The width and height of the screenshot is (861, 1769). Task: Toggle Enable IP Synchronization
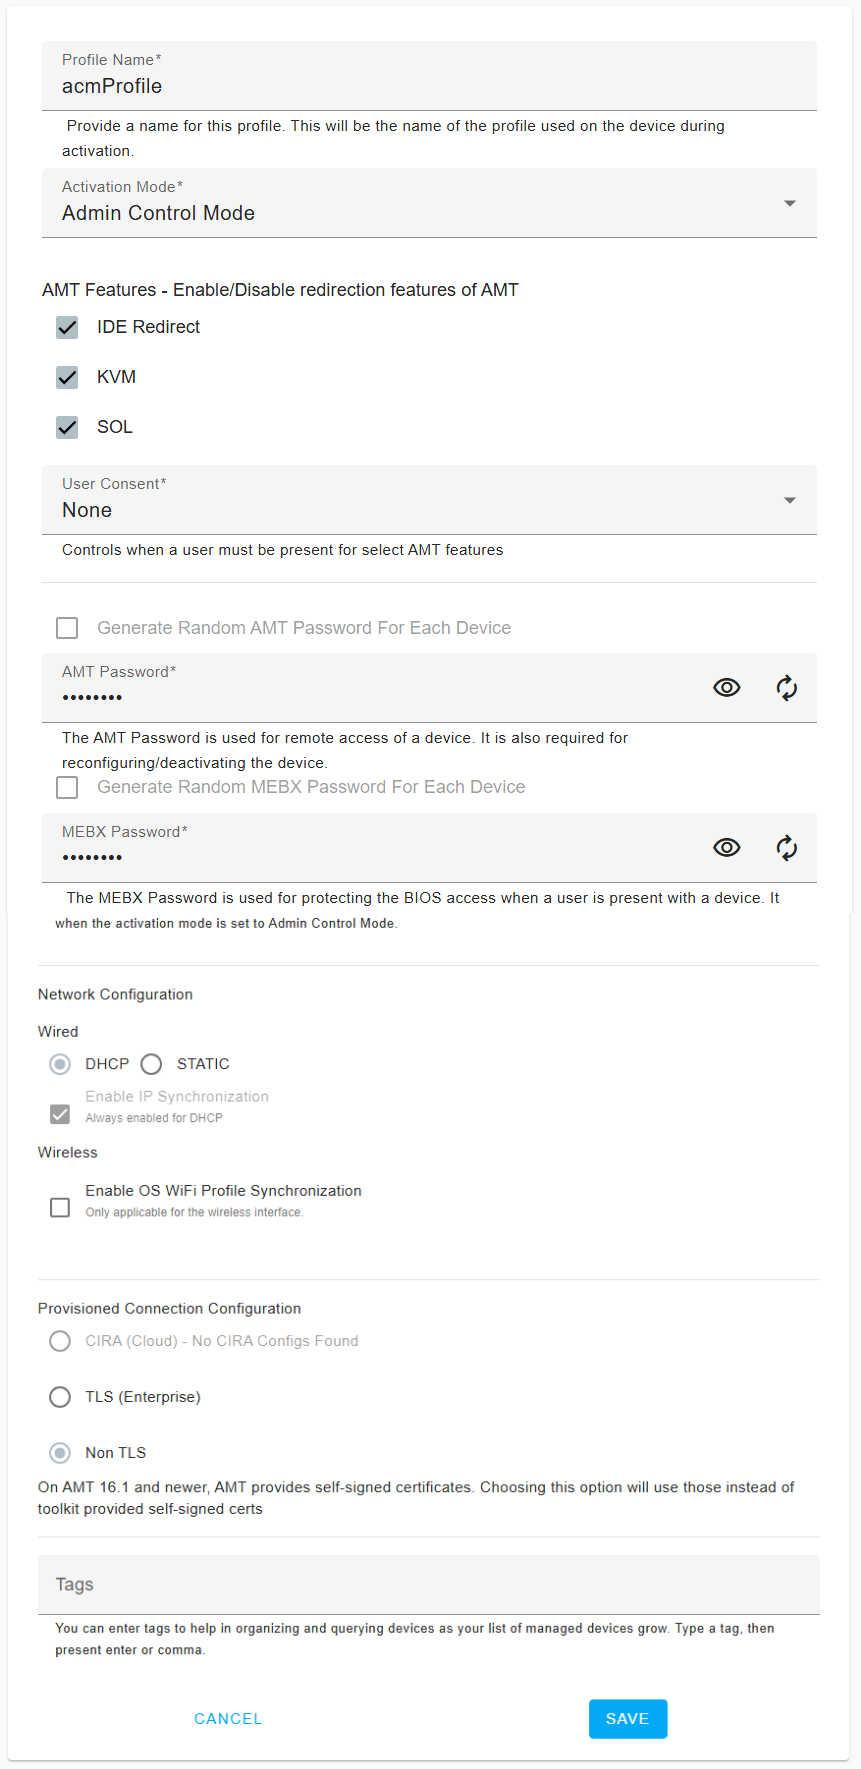pyautogui.click(x=59, y=1113)
